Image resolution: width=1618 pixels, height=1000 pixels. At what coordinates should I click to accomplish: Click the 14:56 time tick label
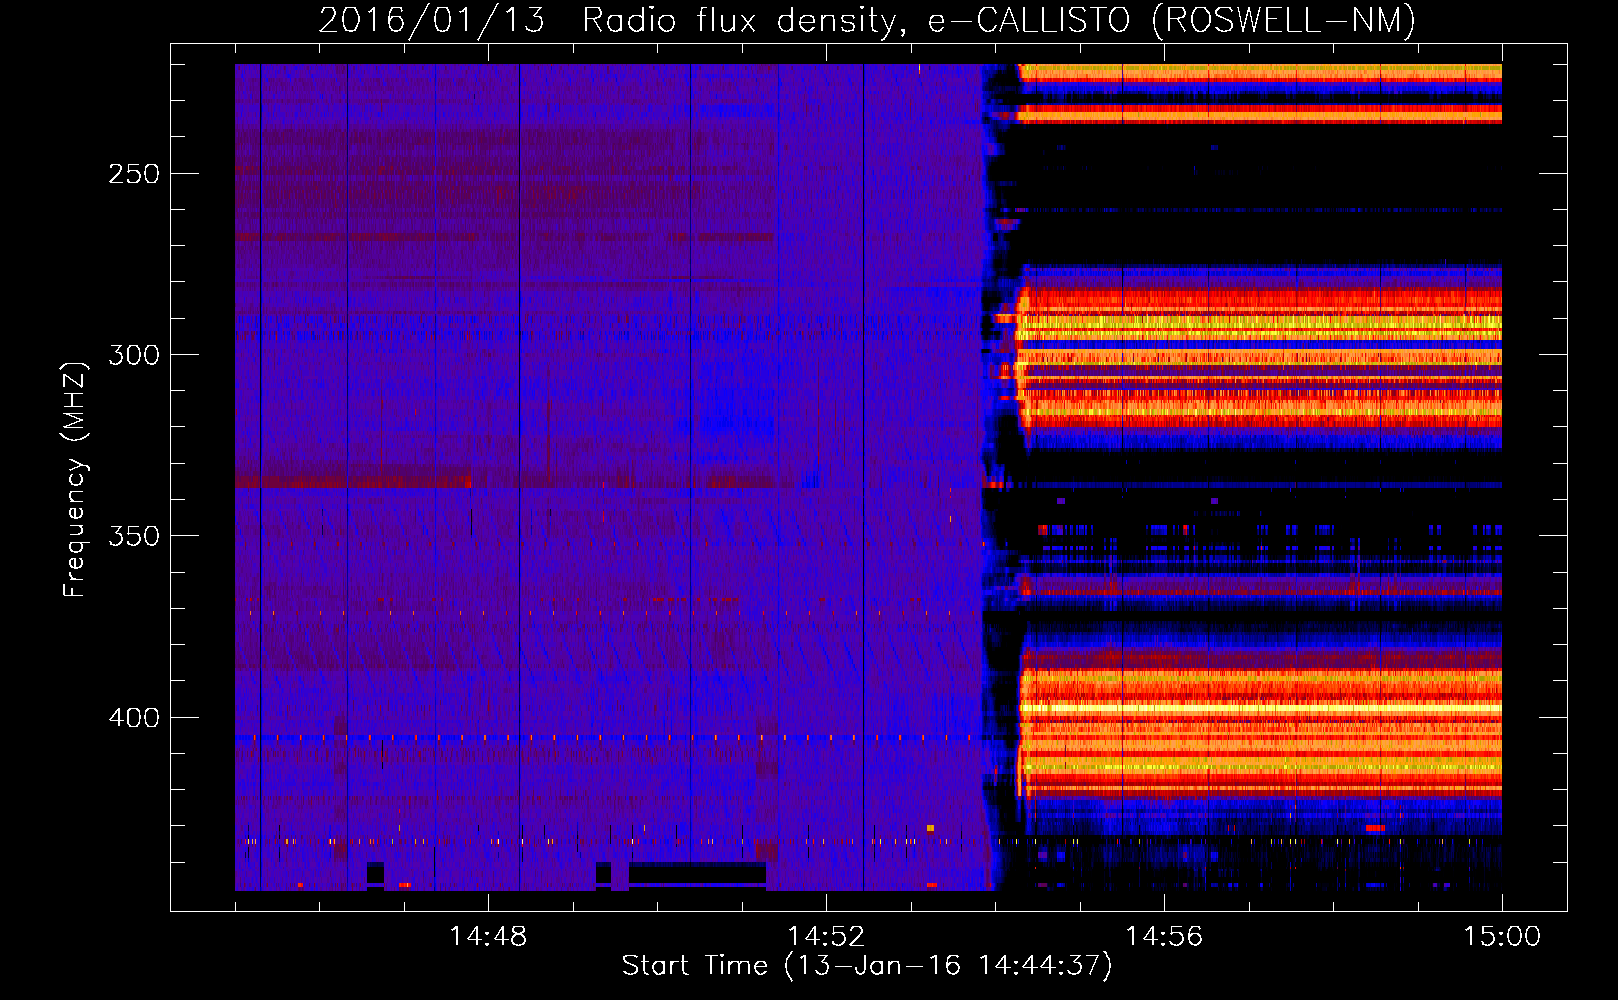[x=1164, y=937]
